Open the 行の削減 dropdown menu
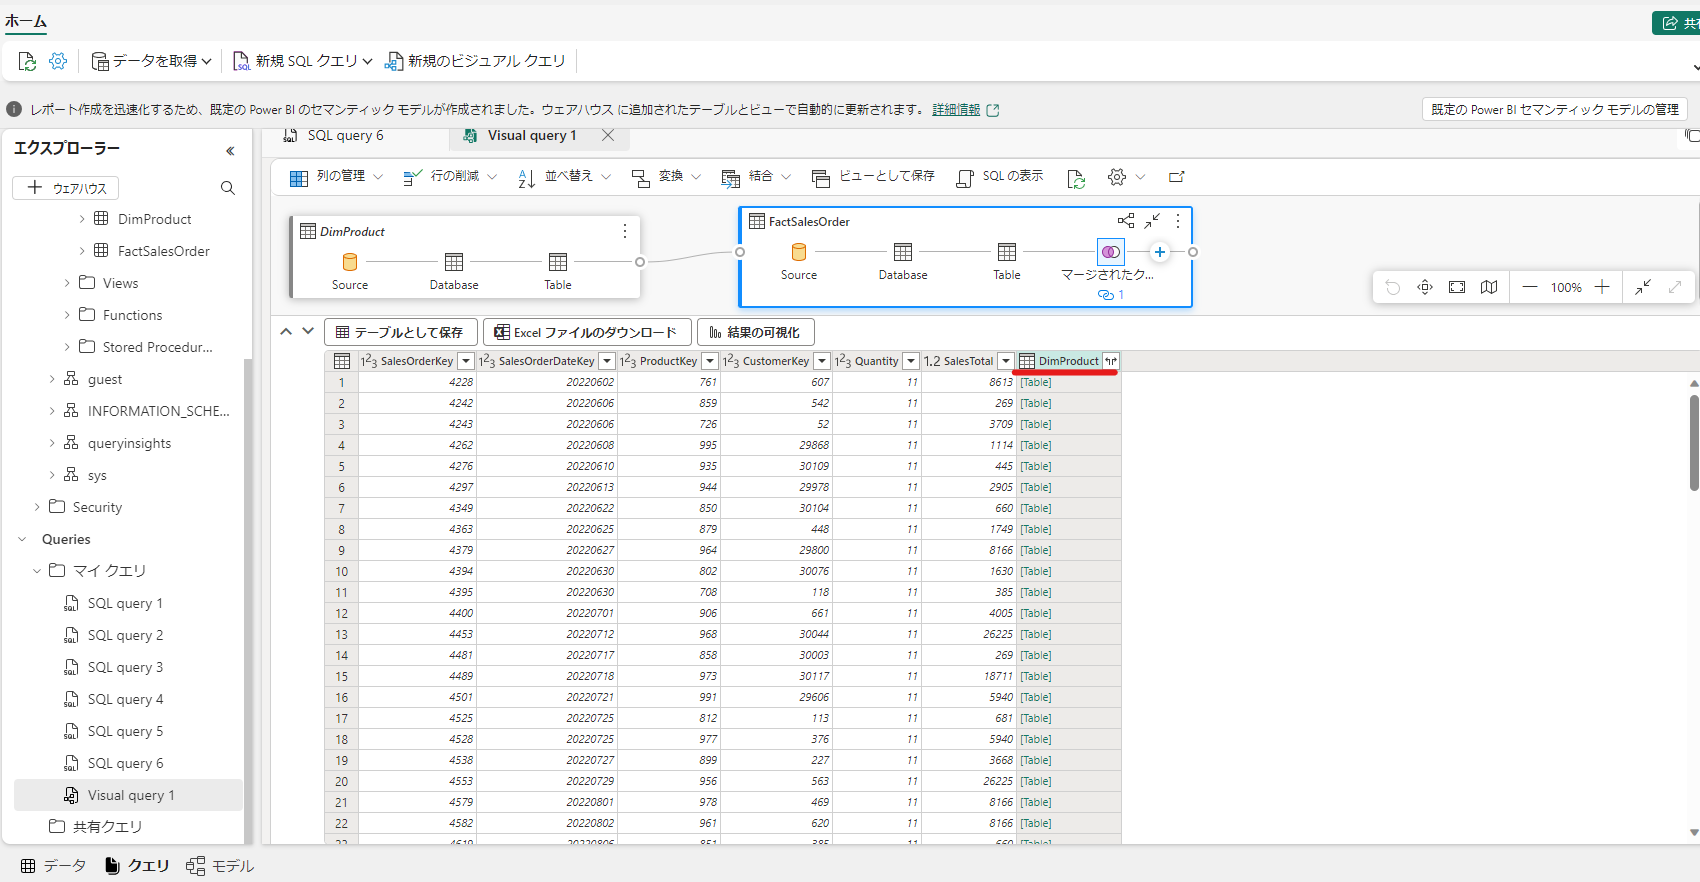This screenshot has width=1700, height=882. (450, 177)
